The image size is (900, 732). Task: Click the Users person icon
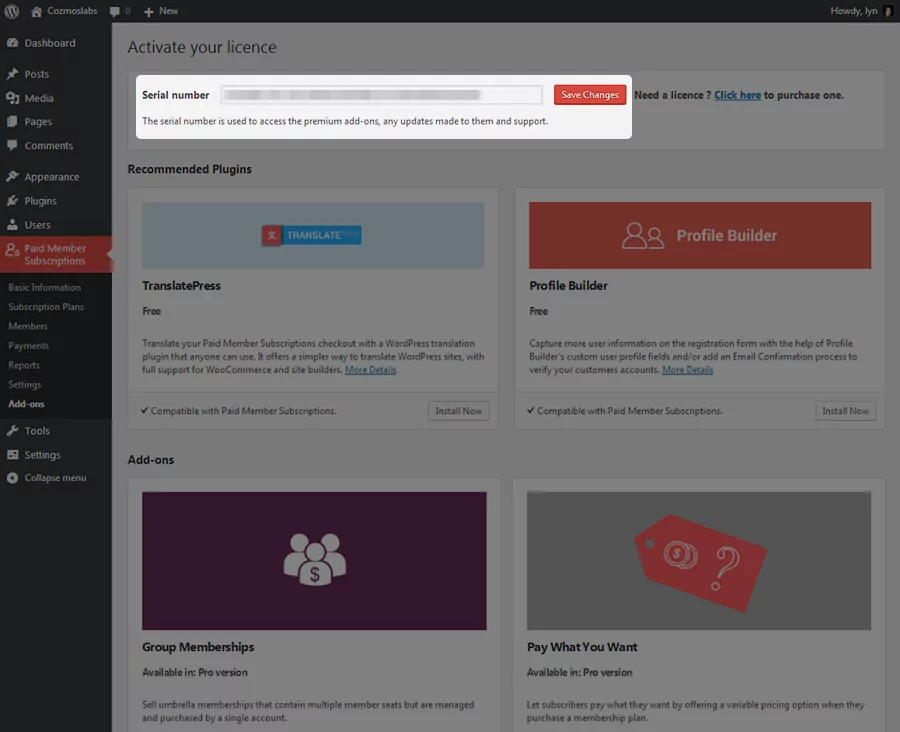click(12, 225)
